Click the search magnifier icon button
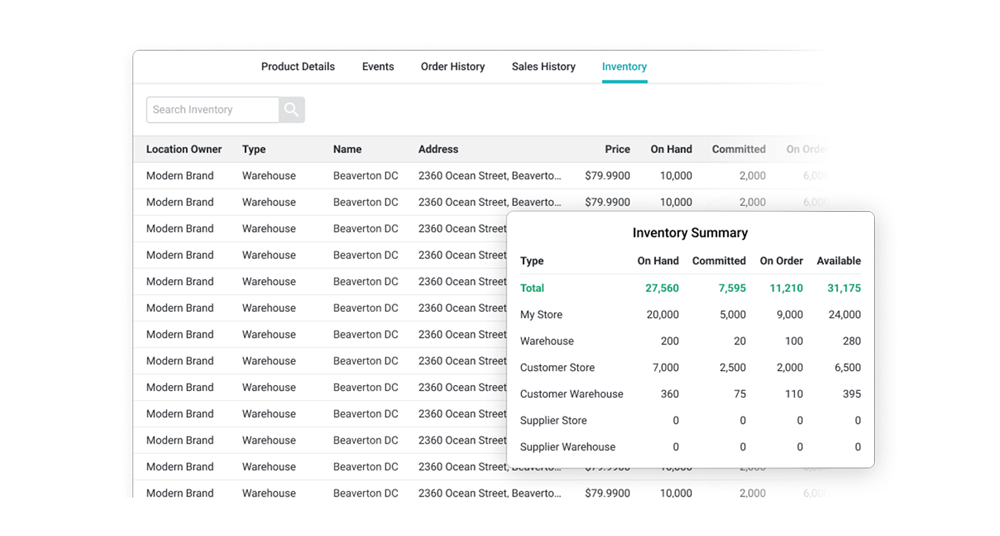Screen dimensions: 1000x536 tap(291, 110)
